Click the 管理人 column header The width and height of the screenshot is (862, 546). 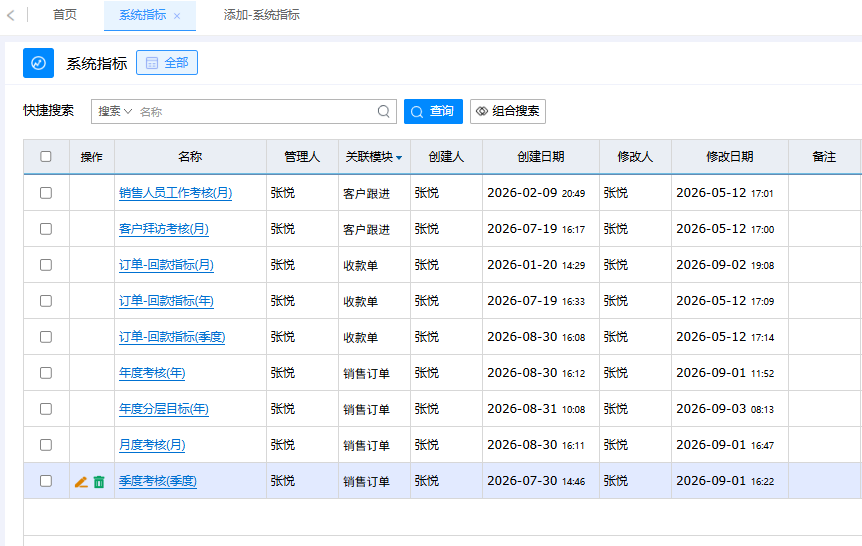tap(302, 157)
